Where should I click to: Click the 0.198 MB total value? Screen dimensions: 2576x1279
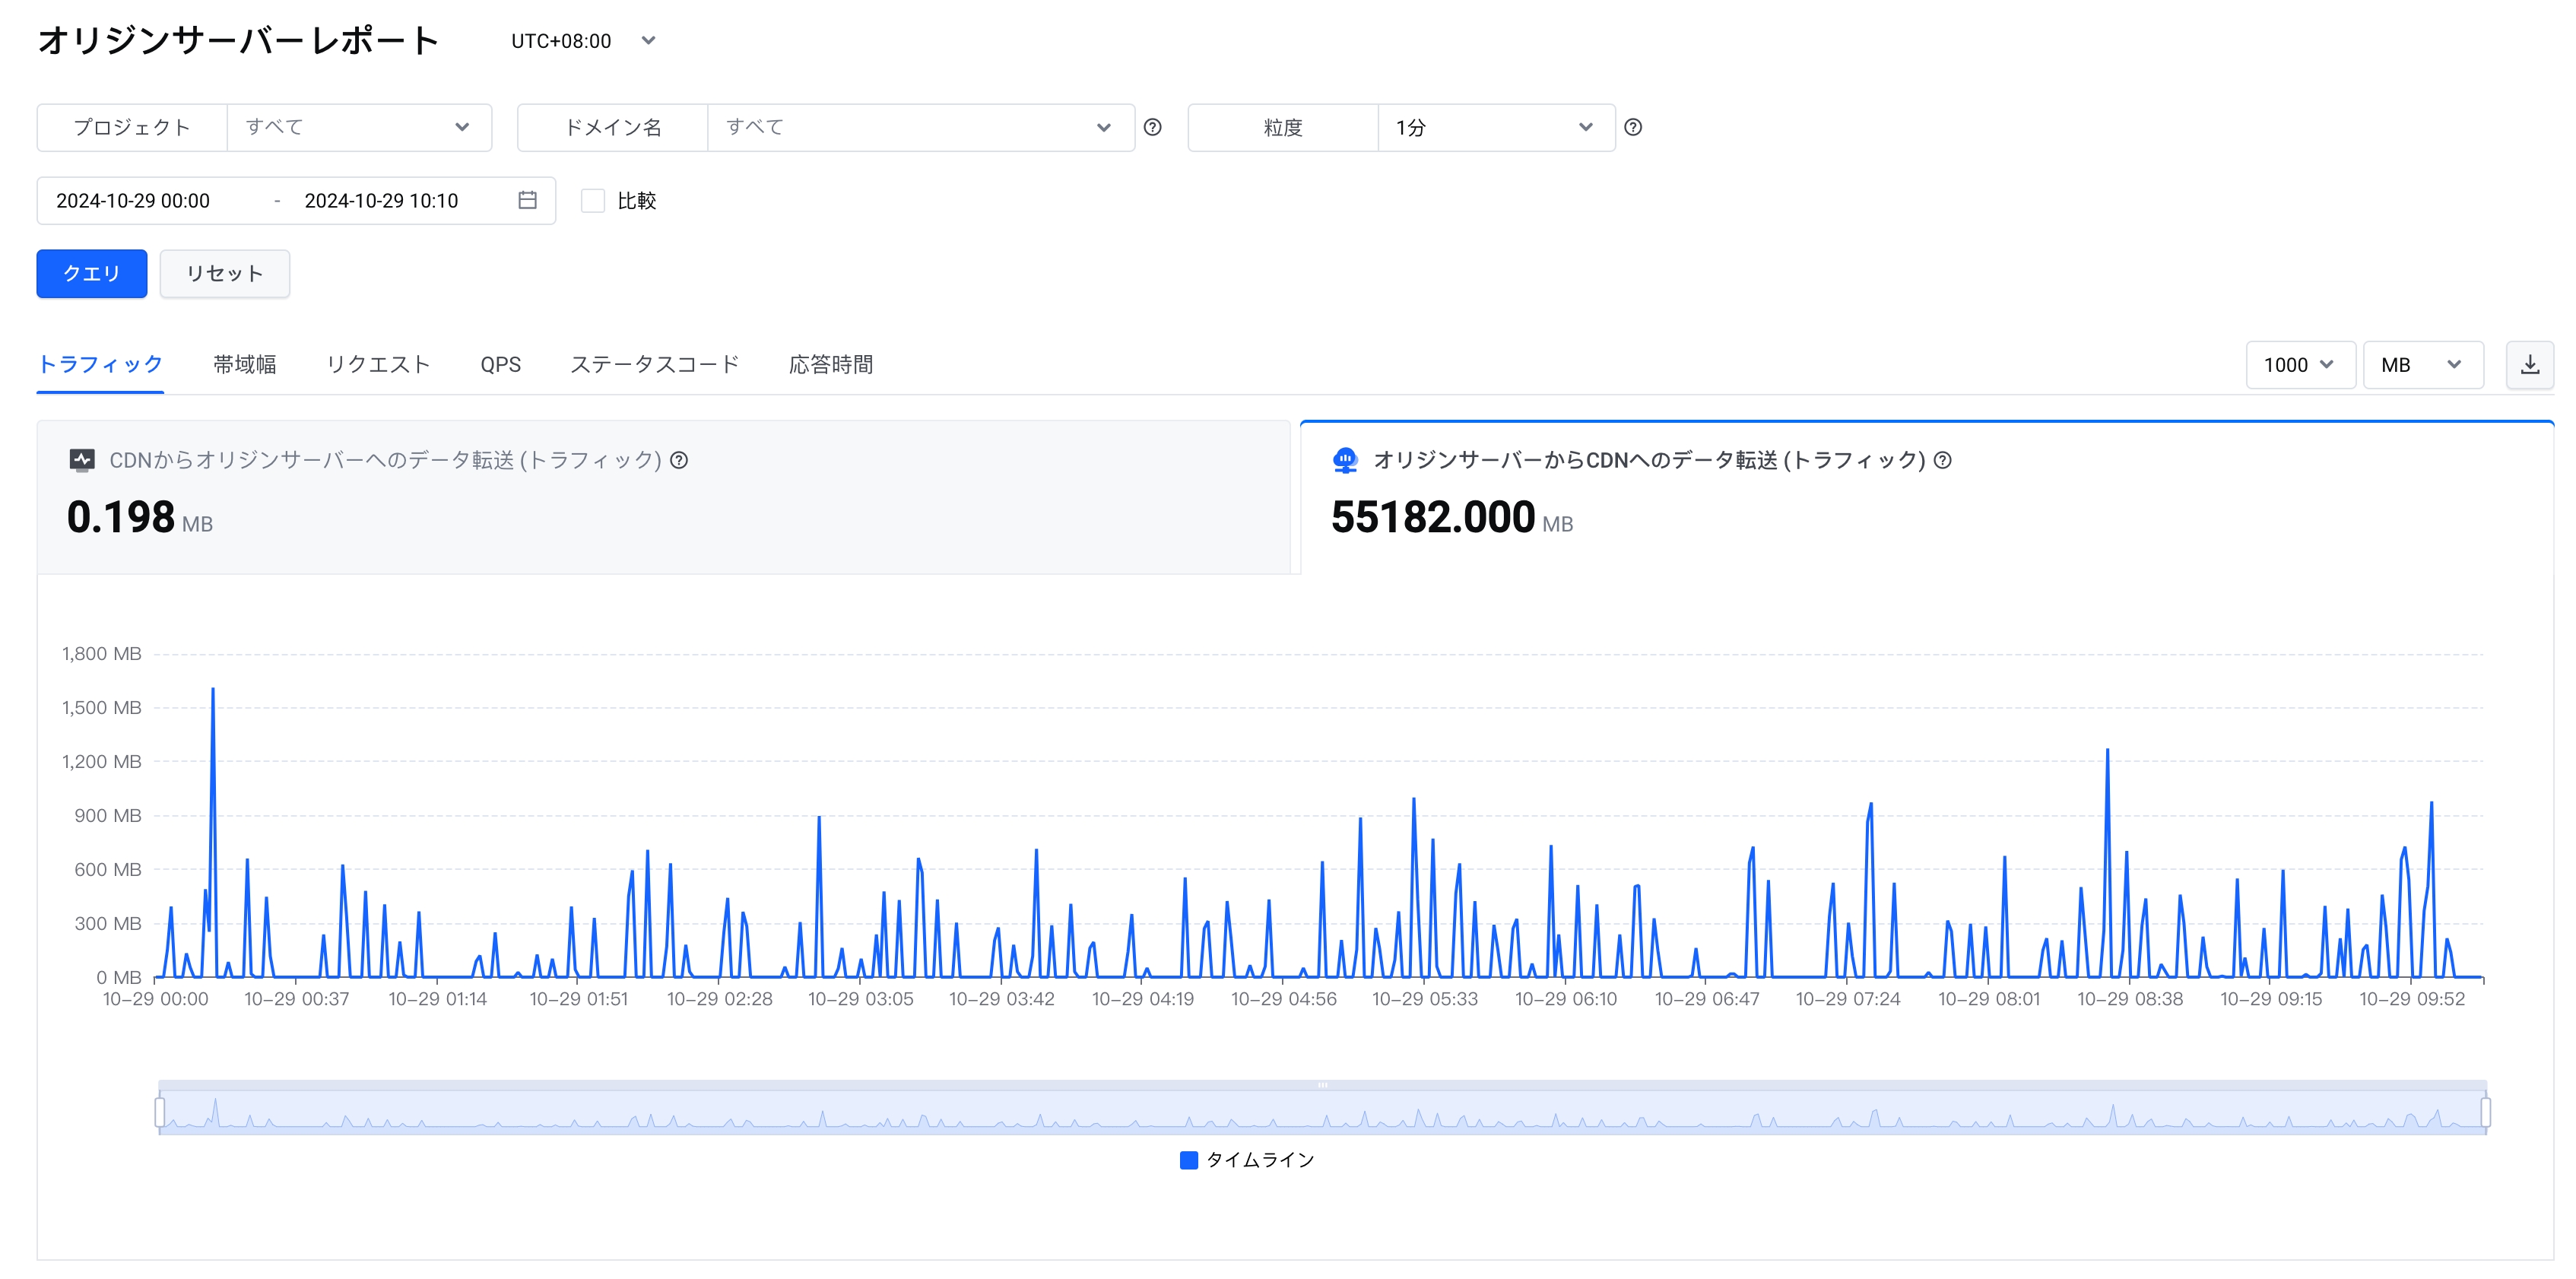[x=139, y=517]
